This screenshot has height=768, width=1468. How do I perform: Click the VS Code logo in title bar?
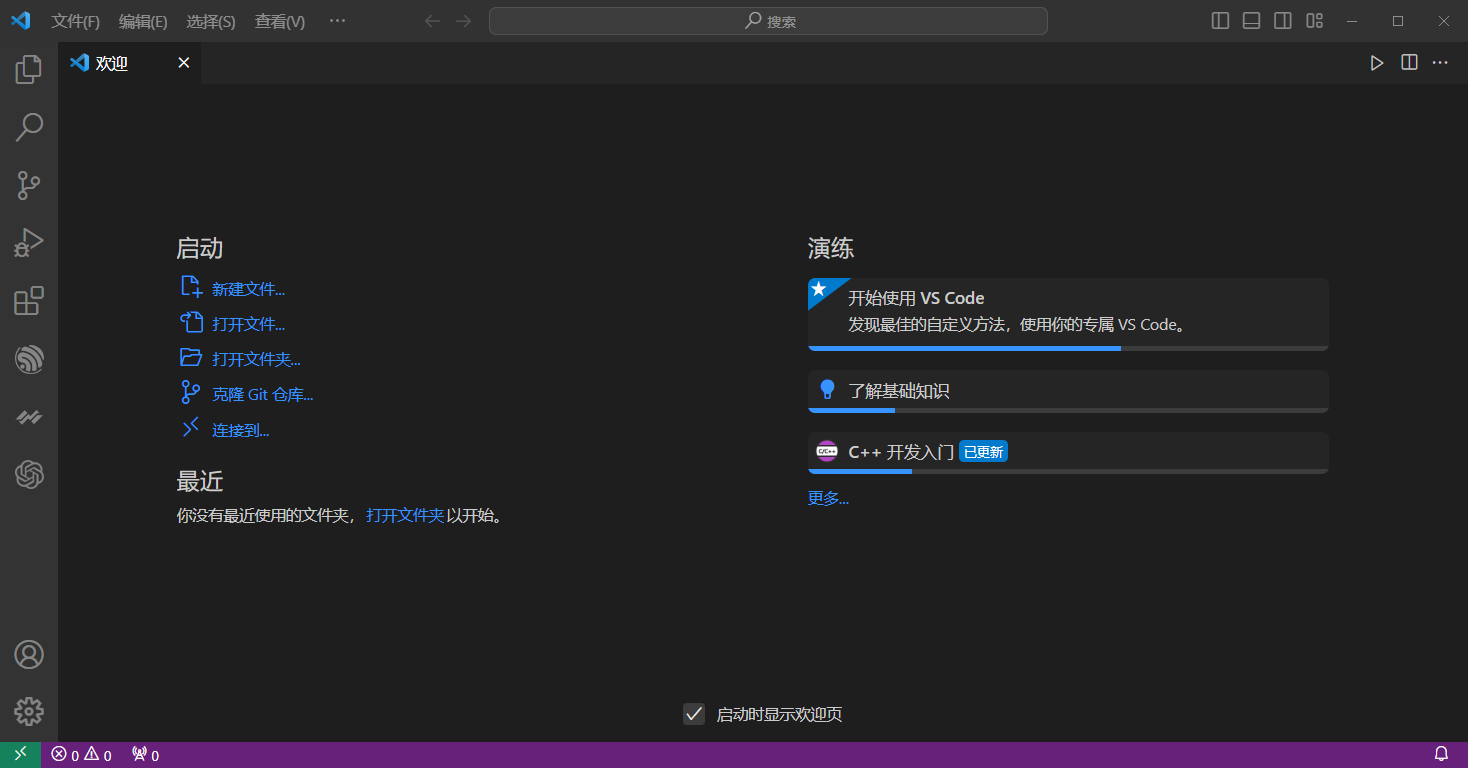pyautogui.click(x=20, y=20)
